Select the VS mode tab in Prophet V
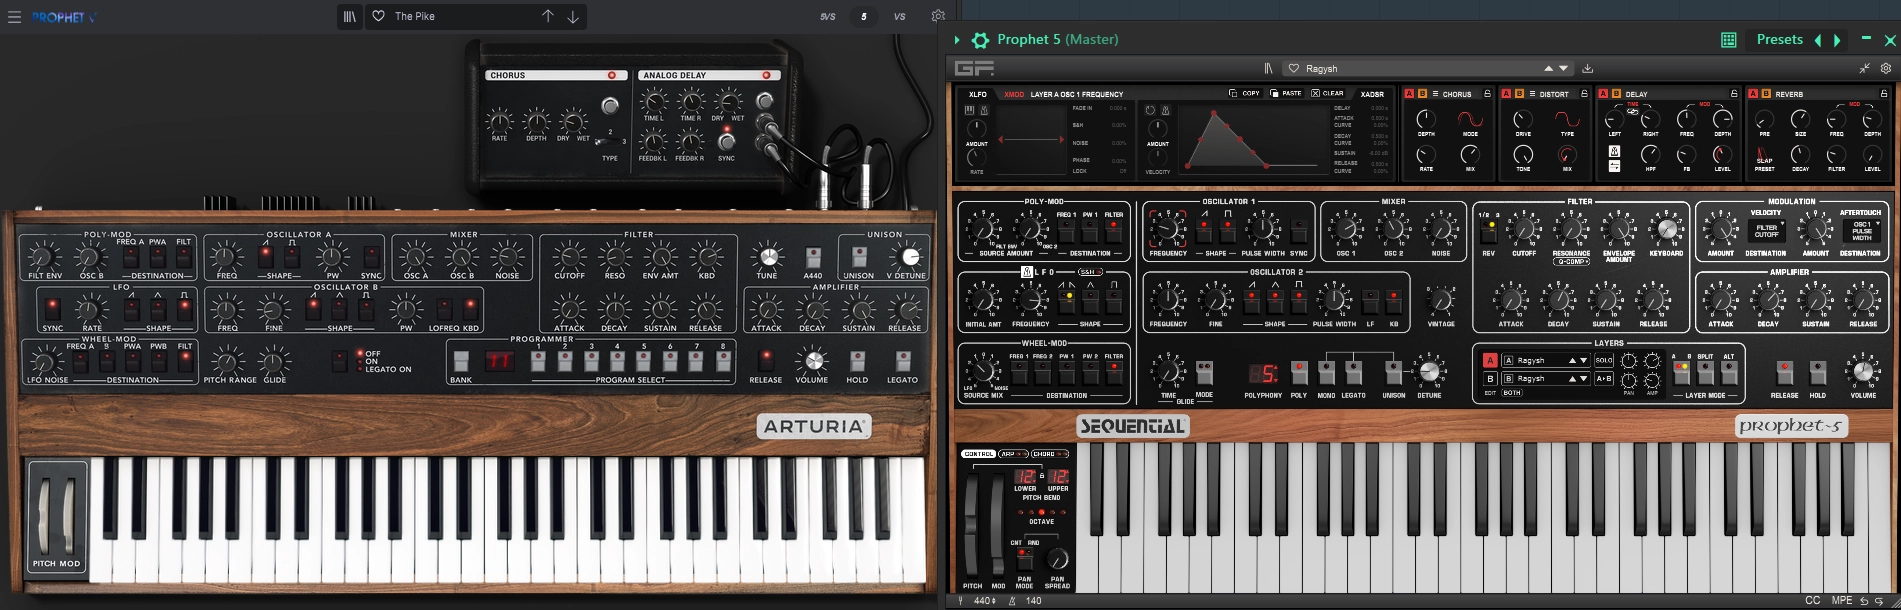Screen dimensions: 1901x610 point(899,17)
